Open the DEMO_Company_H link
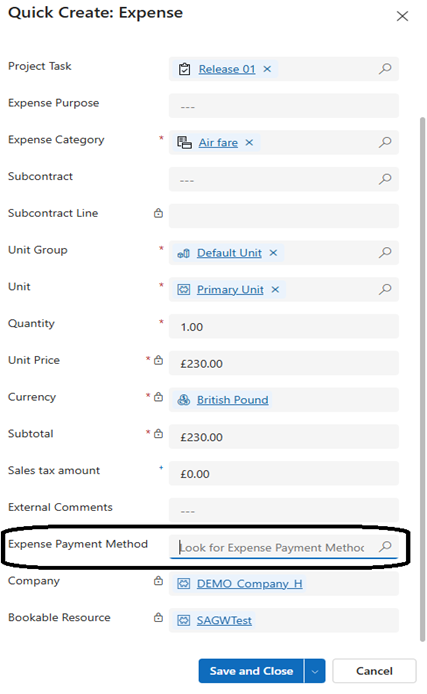427x694 pixels. coord(250,584)
